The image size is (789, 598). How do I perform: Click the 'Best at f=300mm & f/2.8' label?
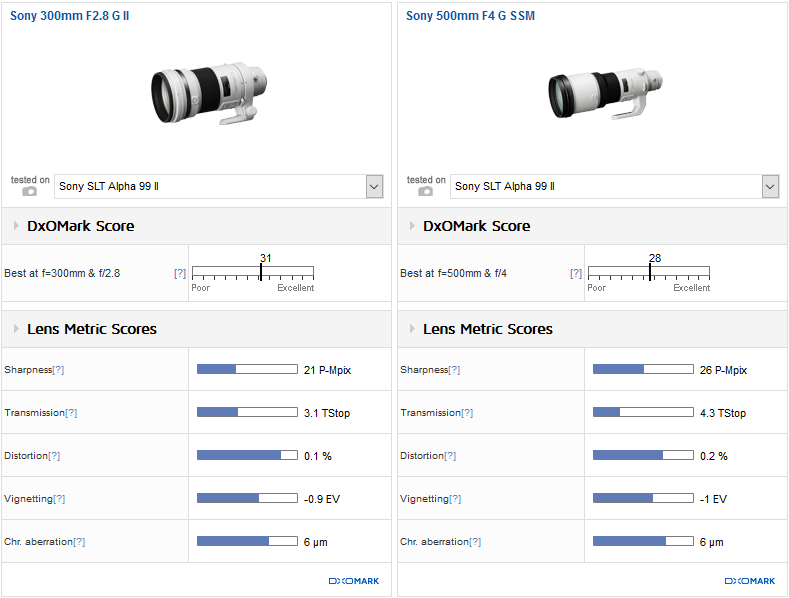coord(62,273)
